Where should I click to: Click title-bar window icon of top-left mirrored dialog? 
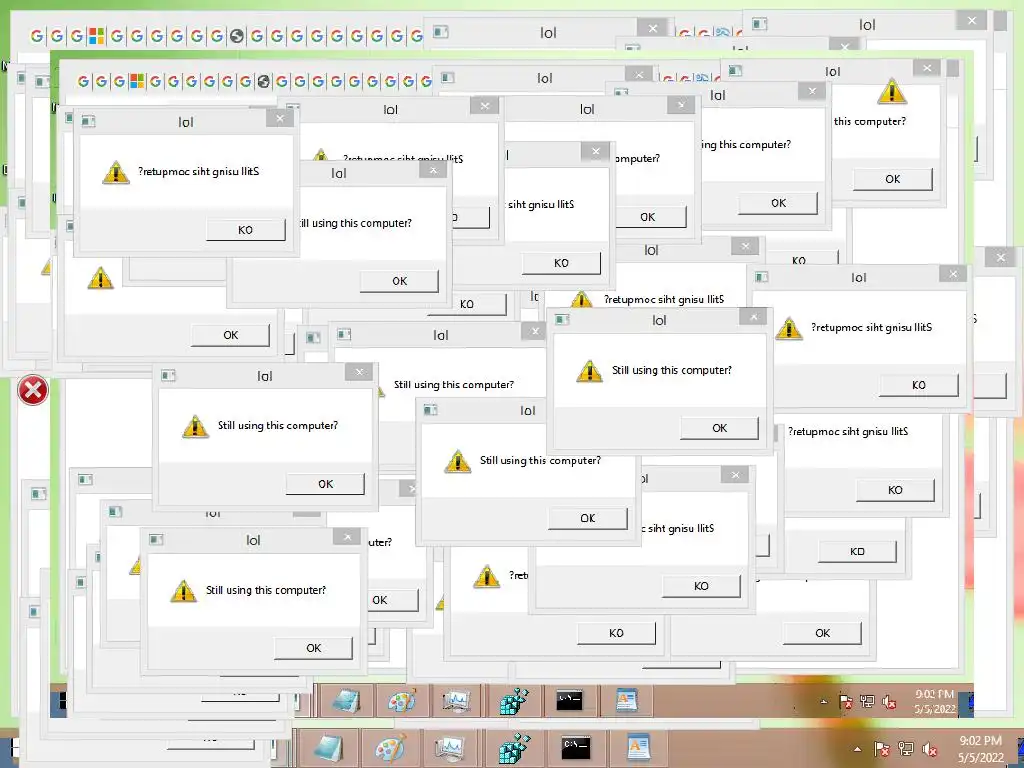tap(88, 121)
